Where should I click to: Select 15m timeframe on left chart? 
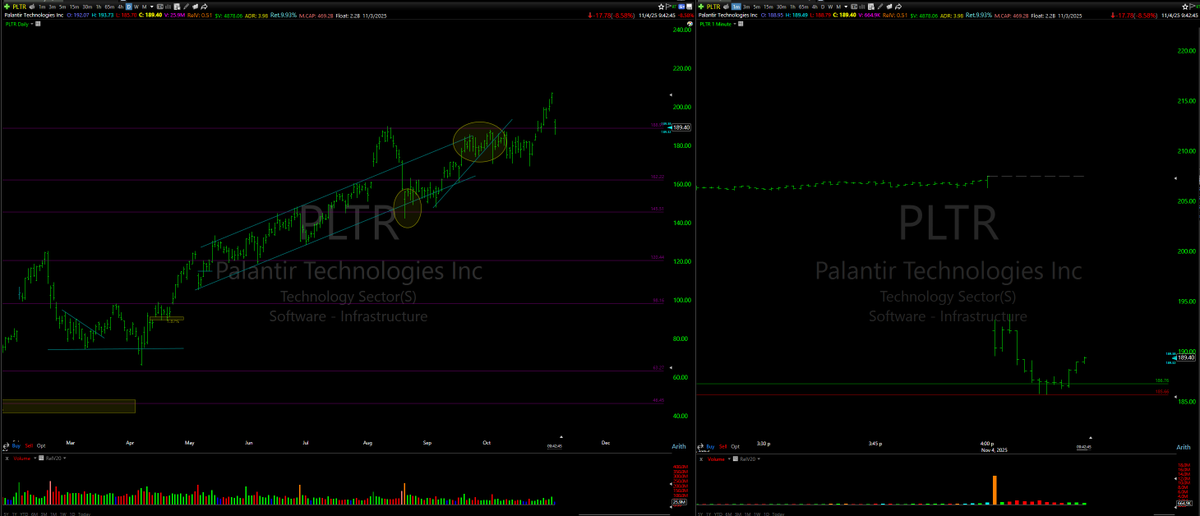tap(75, 6)
